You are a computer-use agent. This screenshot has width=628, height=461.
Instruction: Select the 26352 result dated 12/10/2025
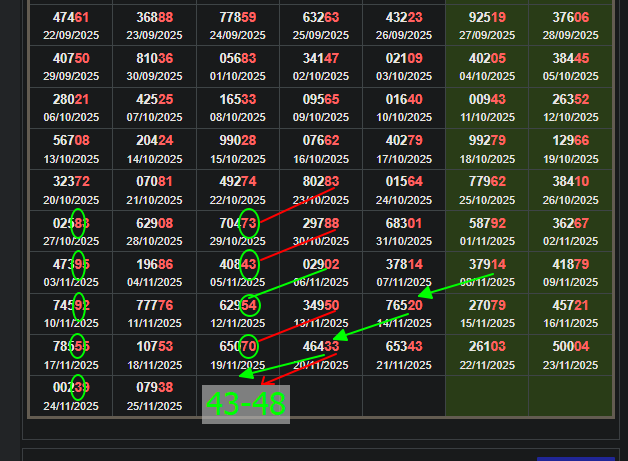tap(570, 107)
